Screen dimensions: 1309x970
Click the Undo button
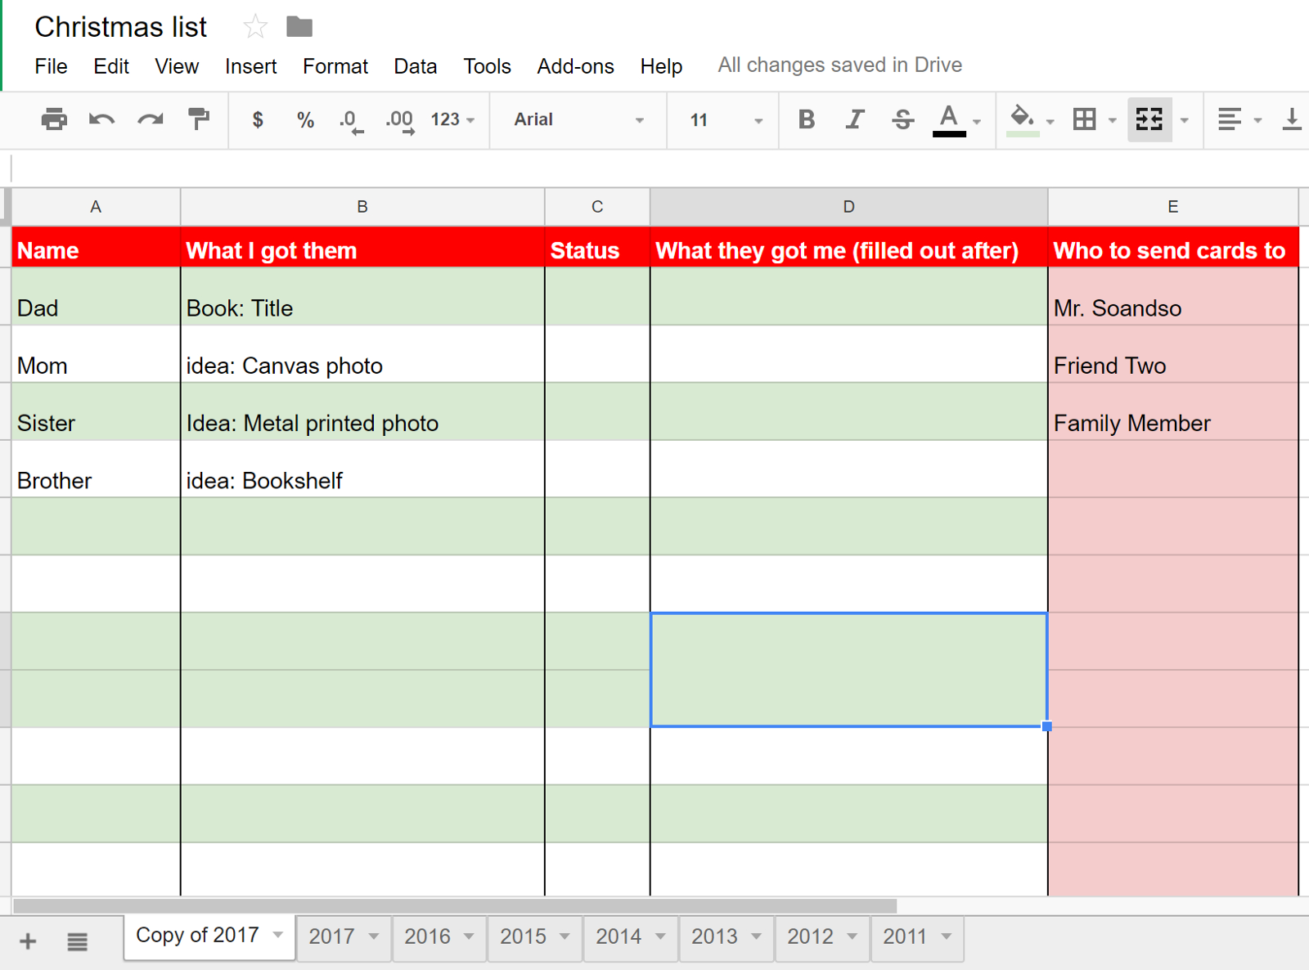[x=101, y=119]
